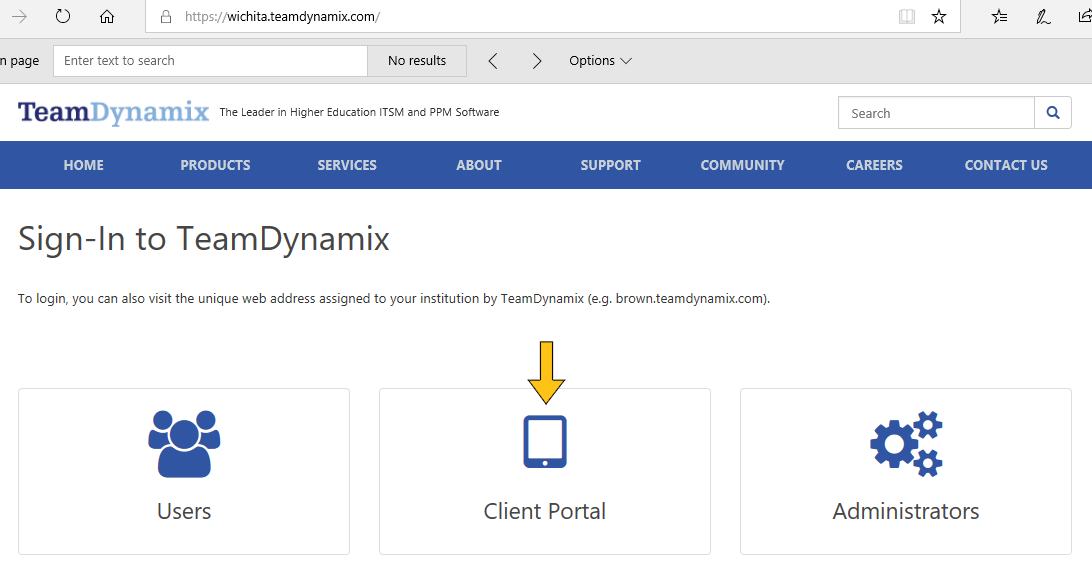This screenshot has height=584, width=1092.
Task: Click the browser address bar URL
Action: pyautogui.click(x=283, y=17)
